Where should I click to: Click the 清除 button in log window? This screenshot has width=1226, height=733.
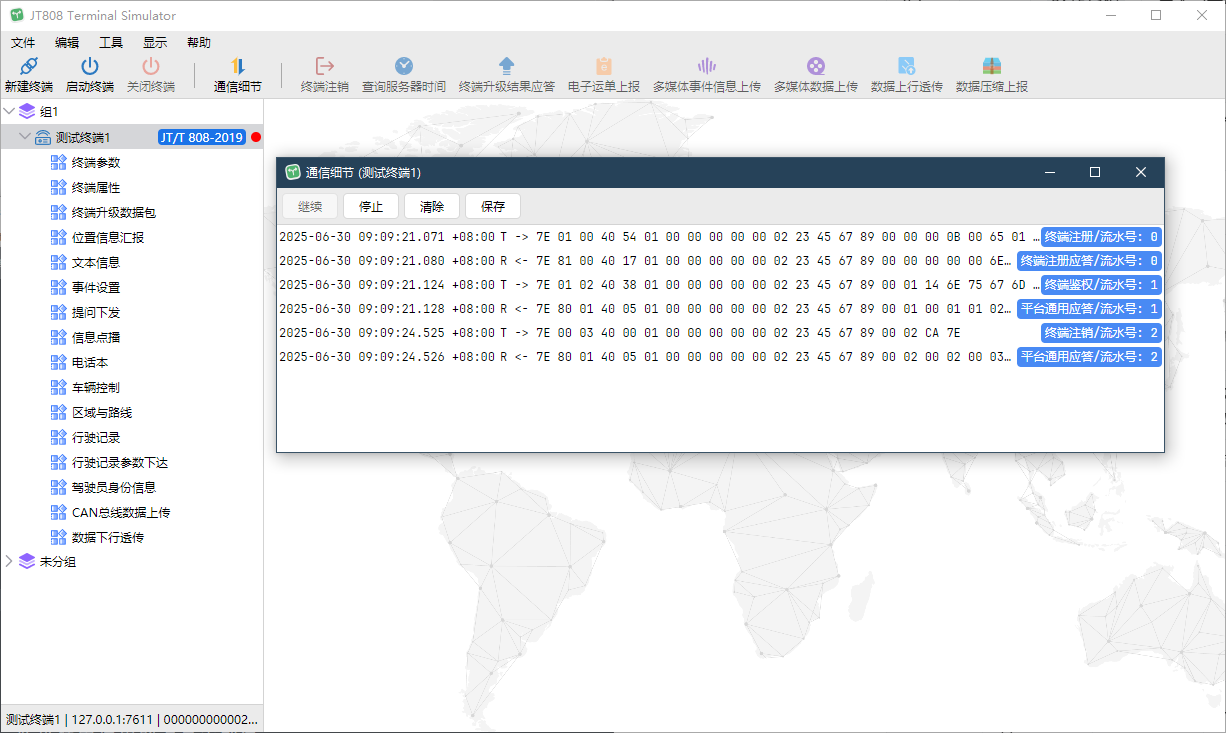432,207
